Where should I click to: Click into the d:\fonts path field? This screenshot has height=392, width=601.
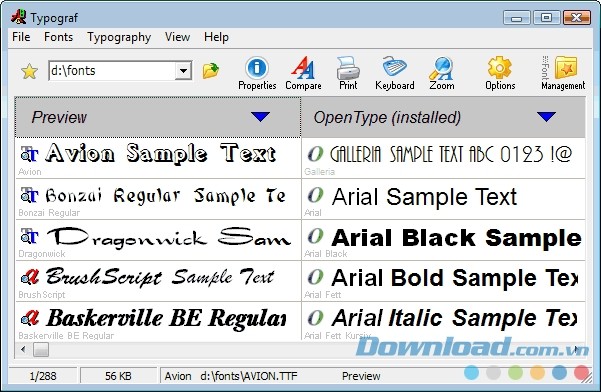[x=113, y=71]
